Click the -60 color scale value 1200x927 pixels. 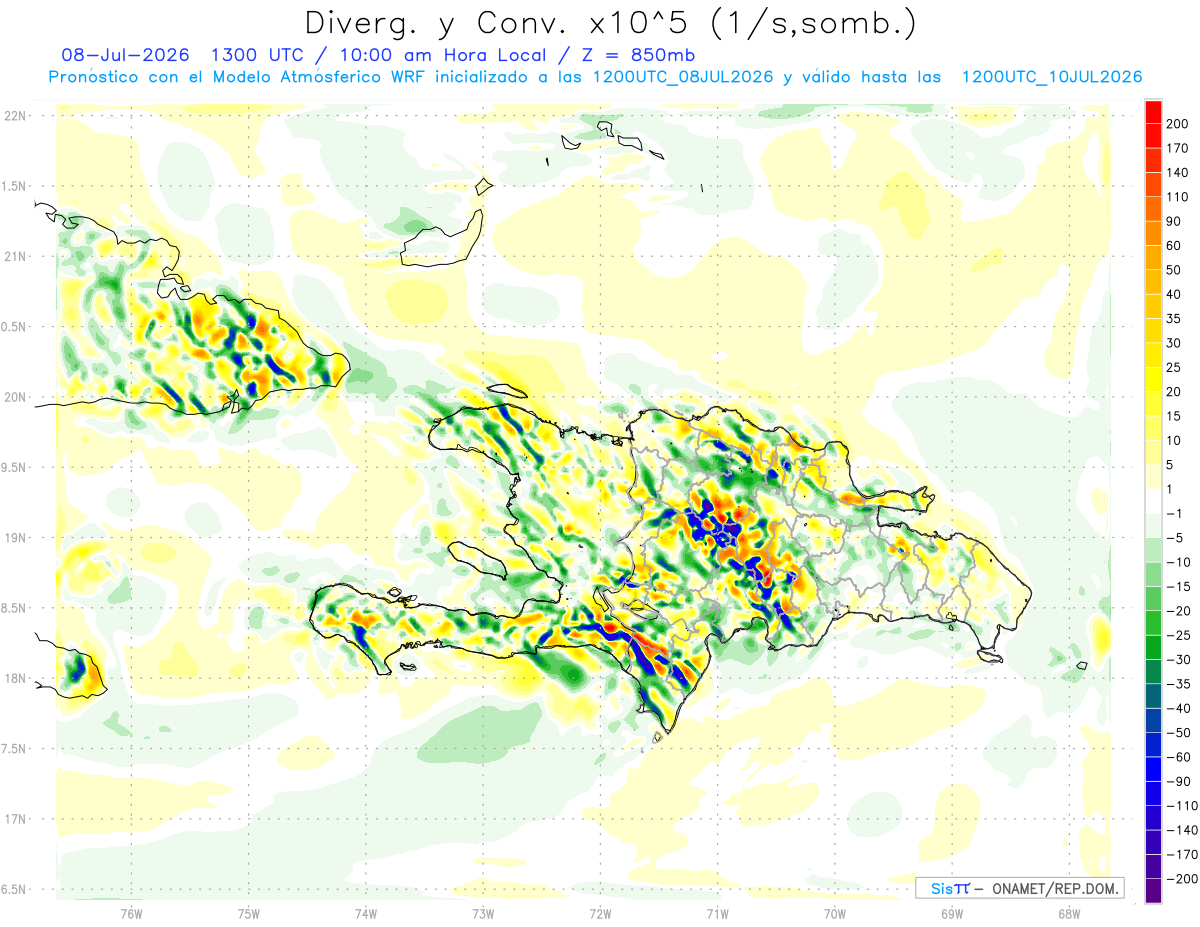click(1178, 756)
